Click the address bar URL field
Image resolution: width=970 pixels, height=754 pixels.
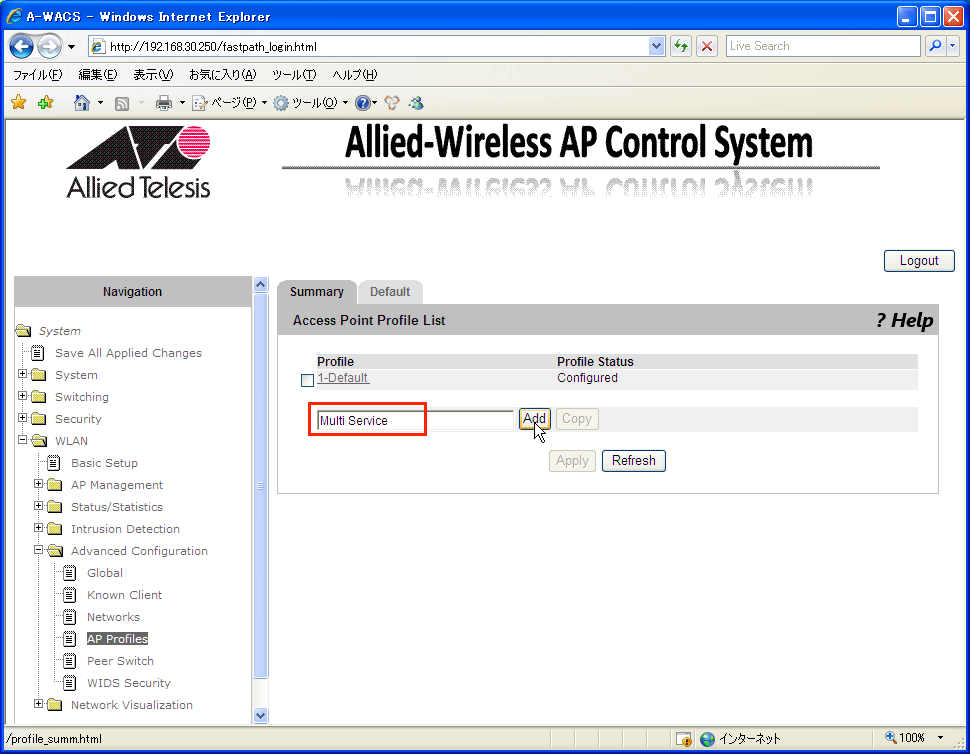pyautogui.click(x=377, y=46)
